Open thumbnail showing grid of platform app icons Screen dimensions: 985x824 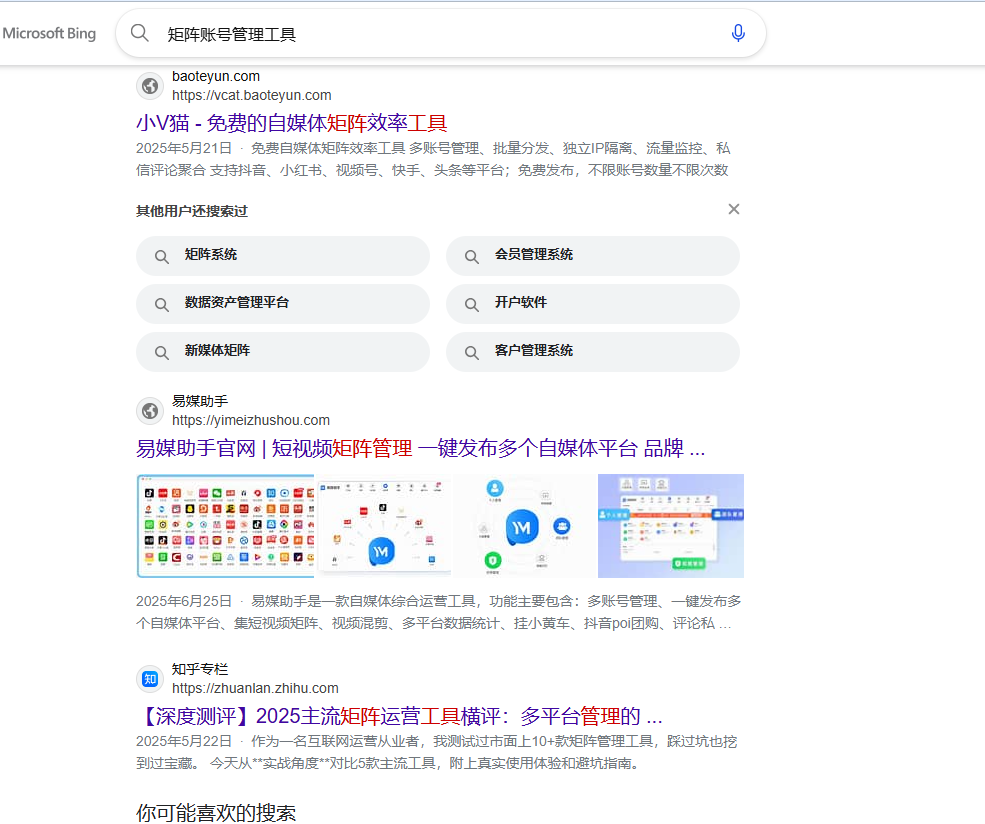[x=225, y=526]
